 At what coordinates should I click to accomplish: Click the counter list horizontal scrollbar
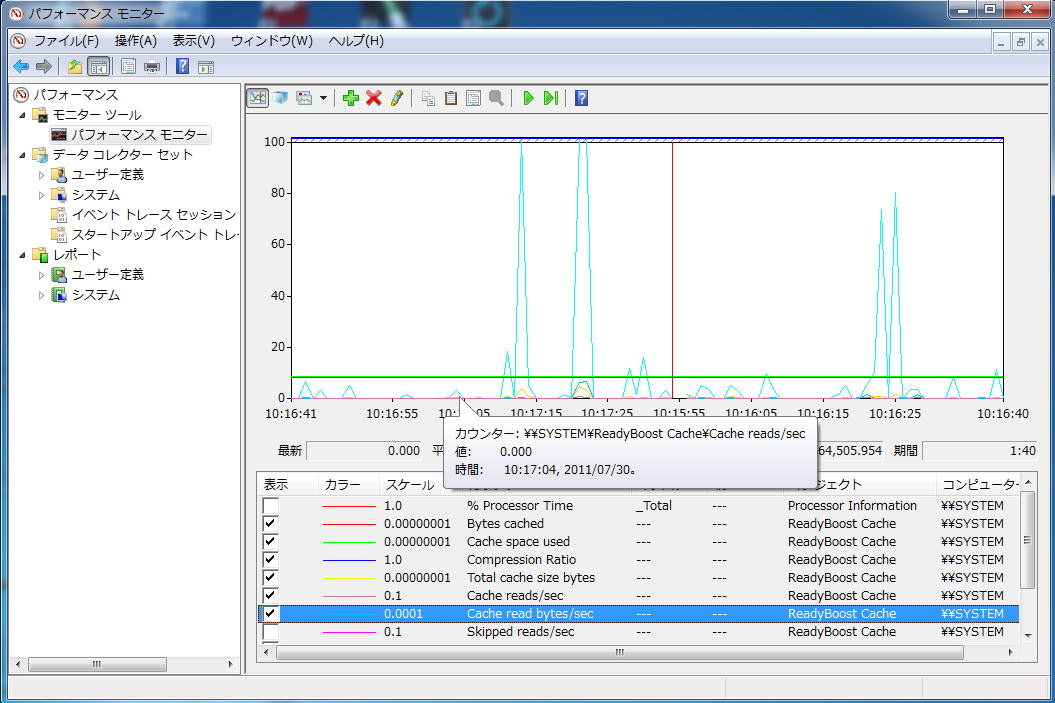(619, 653)
